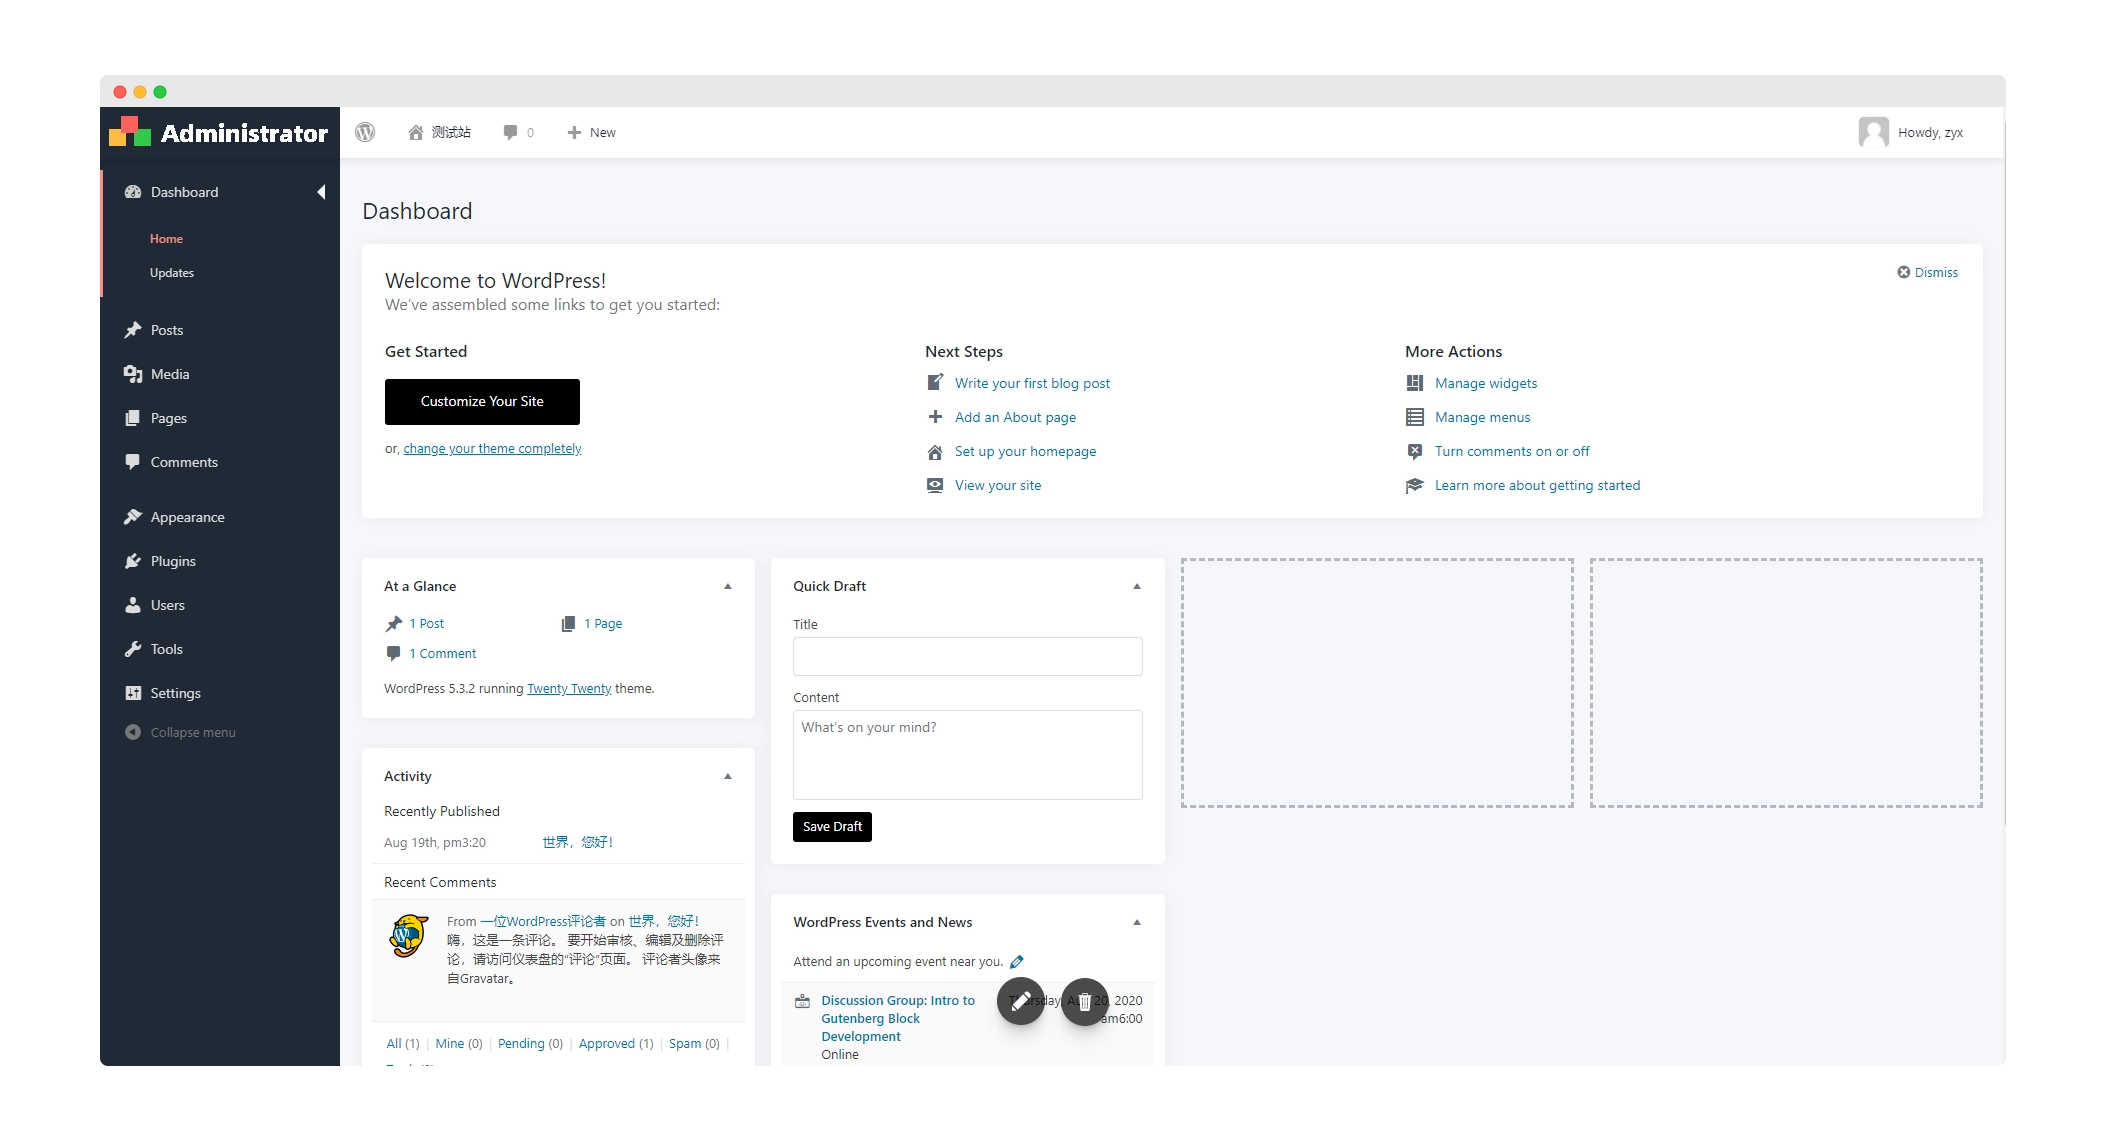Click Set up your homepage link

1025,451
